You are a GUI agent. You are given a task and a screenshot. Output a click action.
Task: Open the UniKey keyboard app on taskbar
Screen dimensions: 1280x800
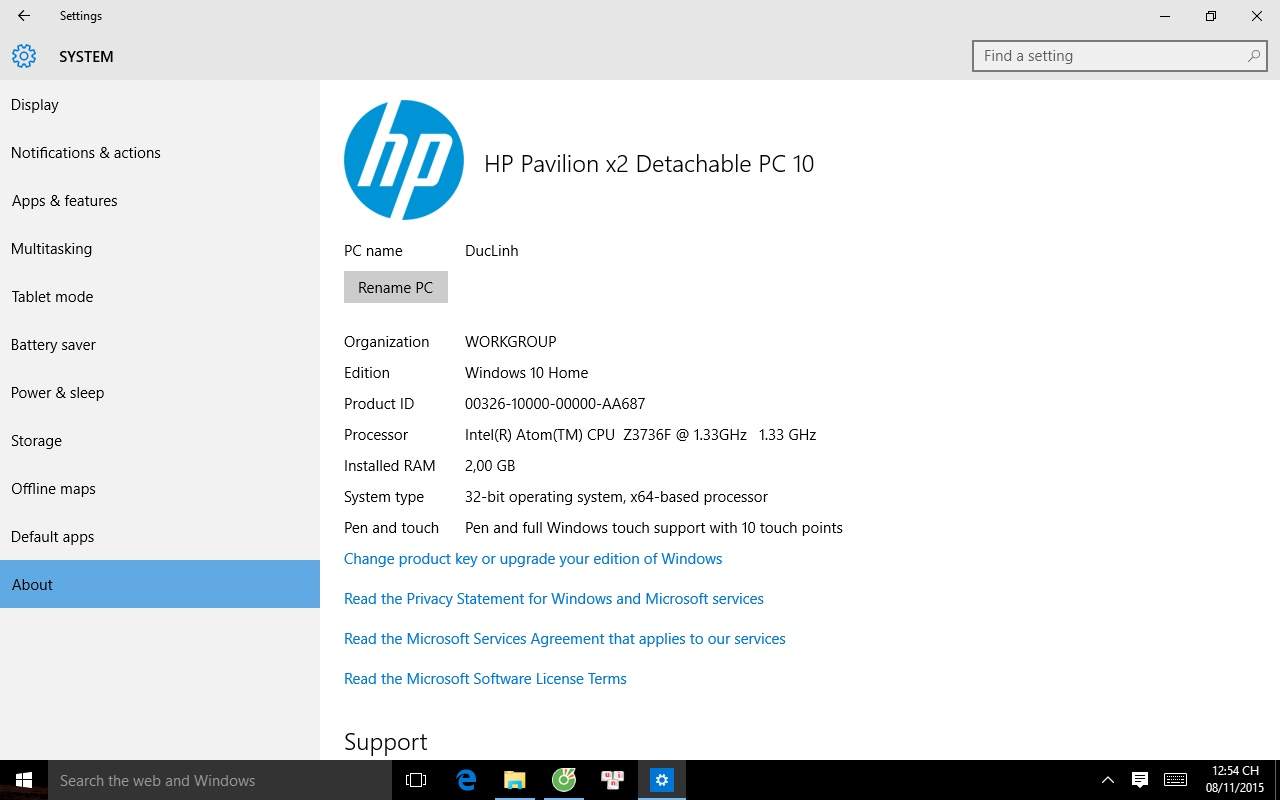pyautogui.click(x=613, y=780)
